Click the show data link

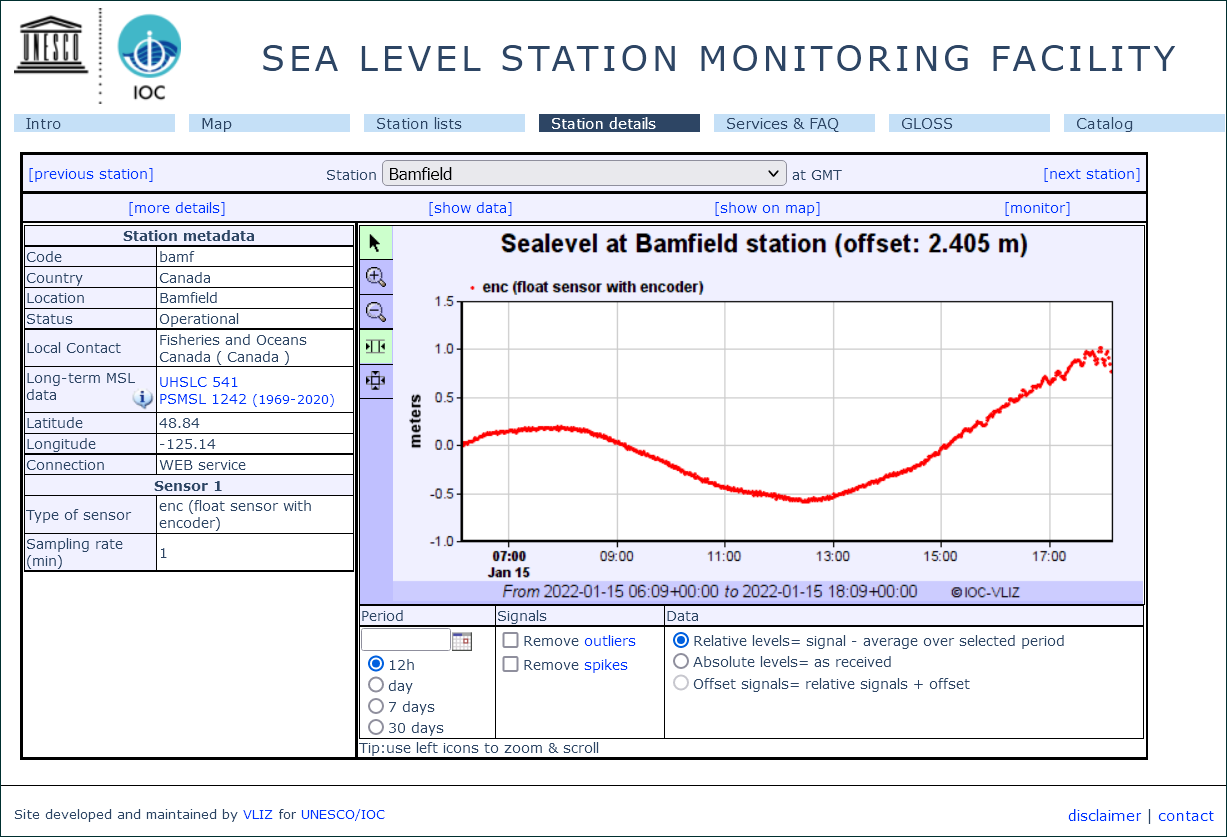coord(470,208)
